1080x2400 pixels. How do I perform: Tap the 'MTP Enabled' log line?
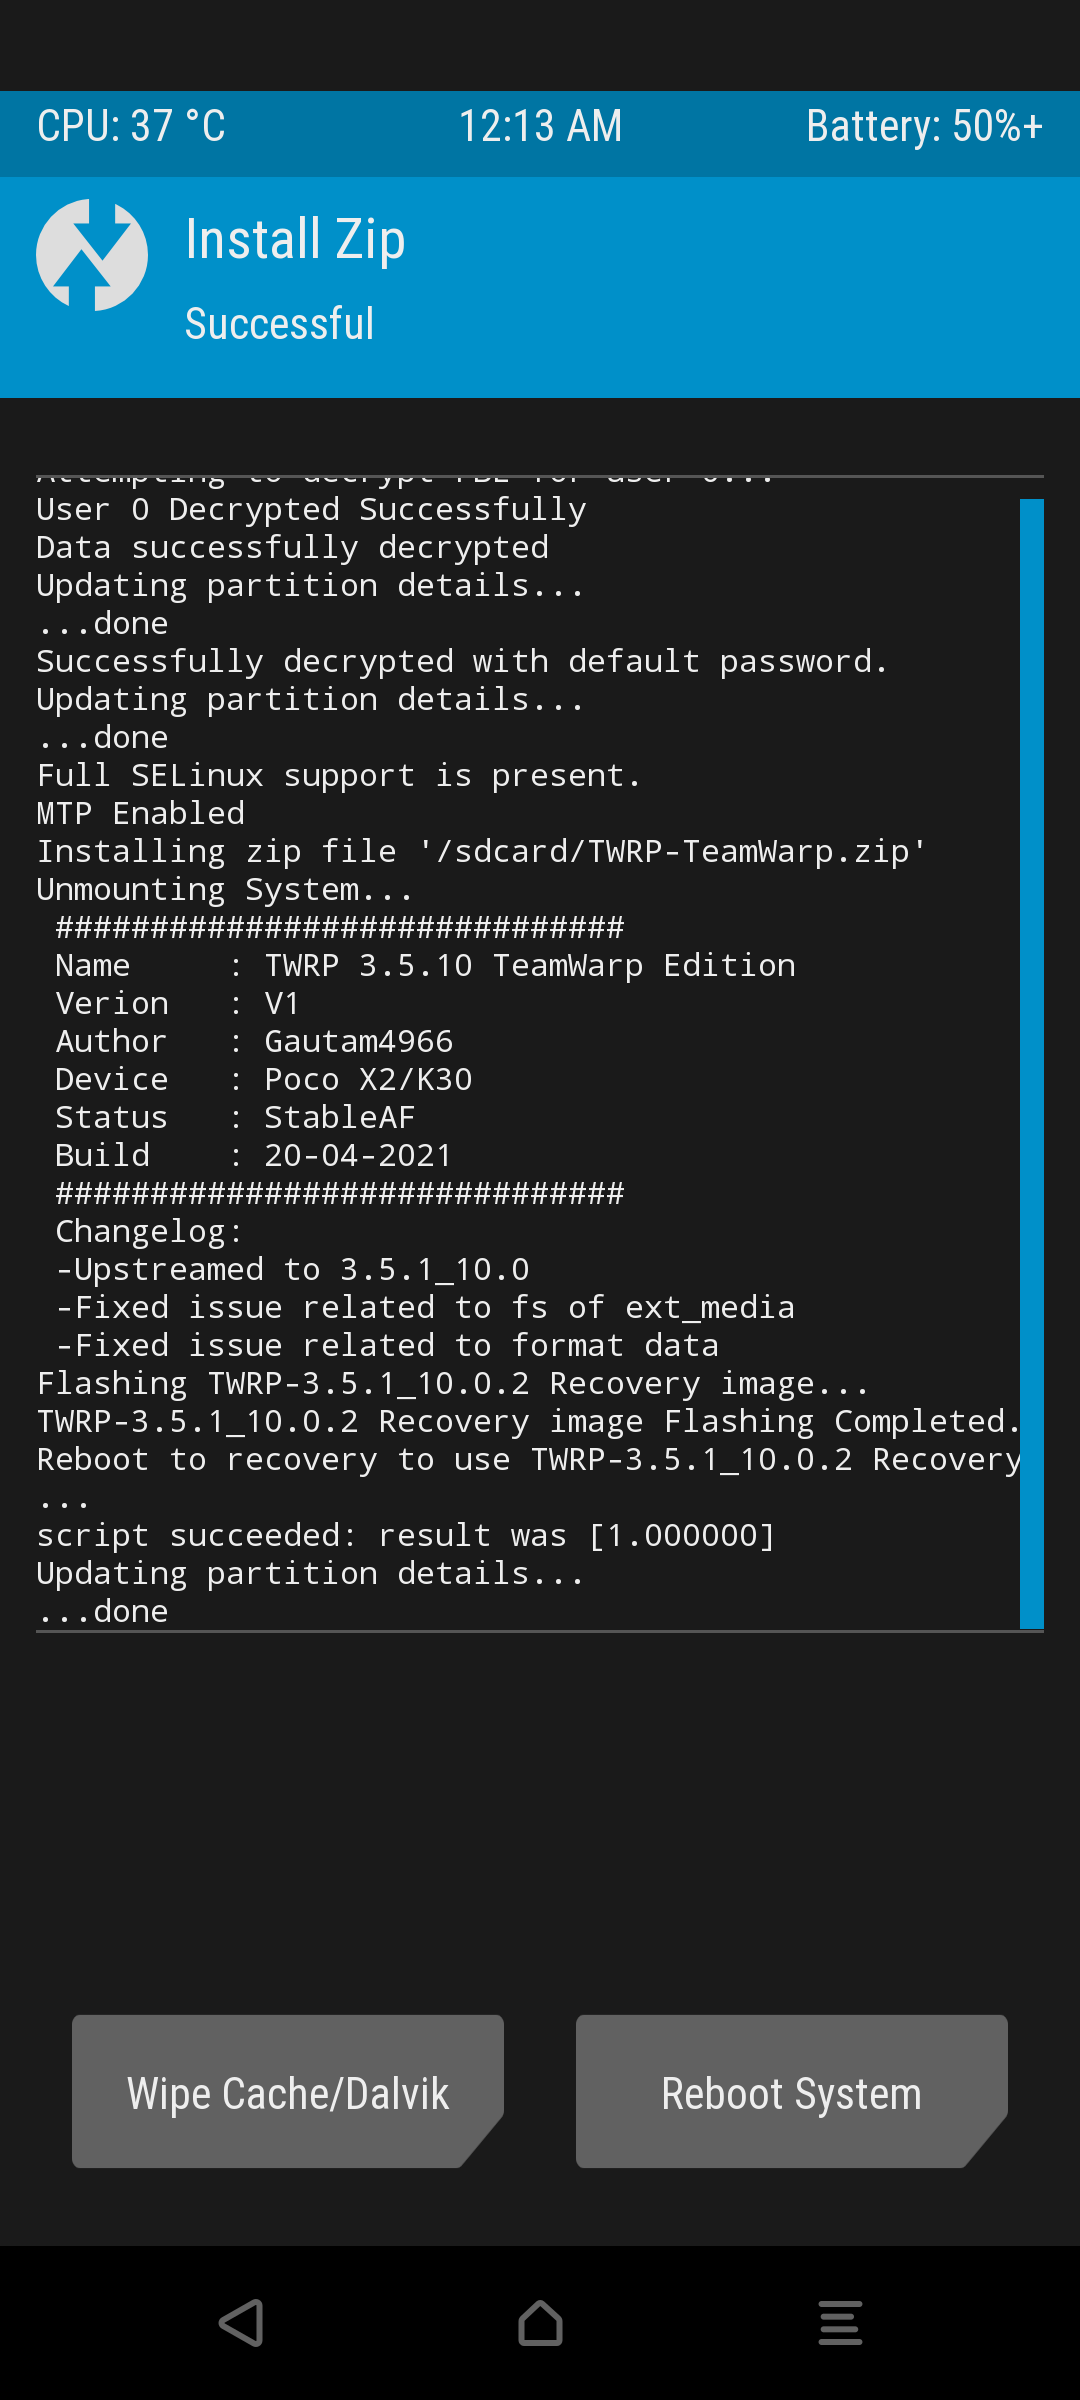(140, 814)
